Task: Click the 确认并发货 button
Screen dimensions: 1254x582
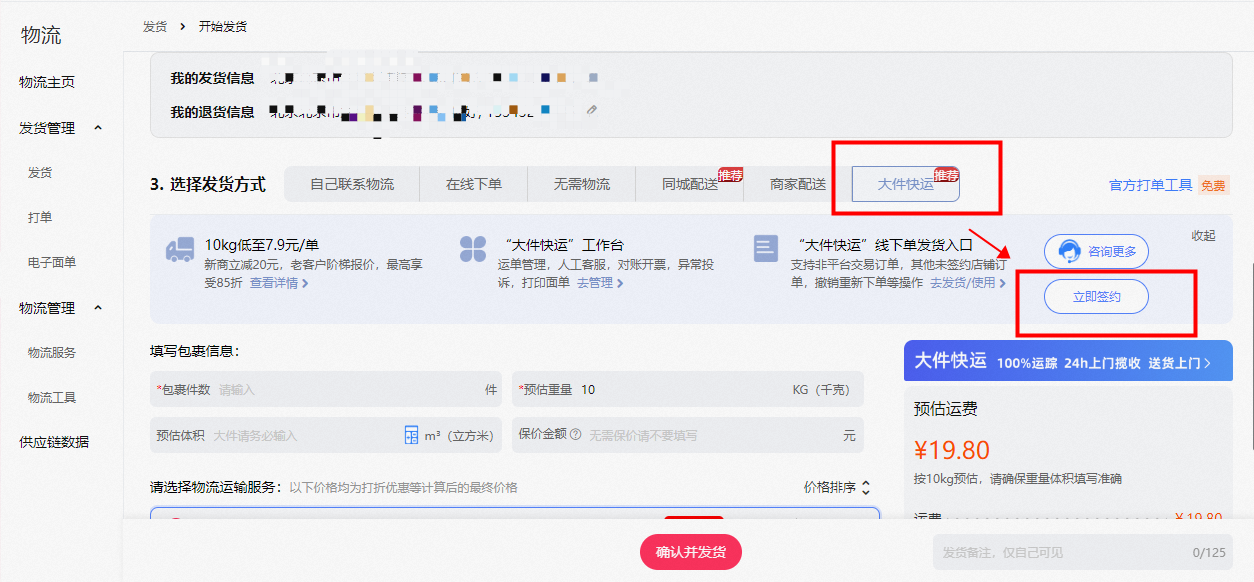Action: (691, 552)
